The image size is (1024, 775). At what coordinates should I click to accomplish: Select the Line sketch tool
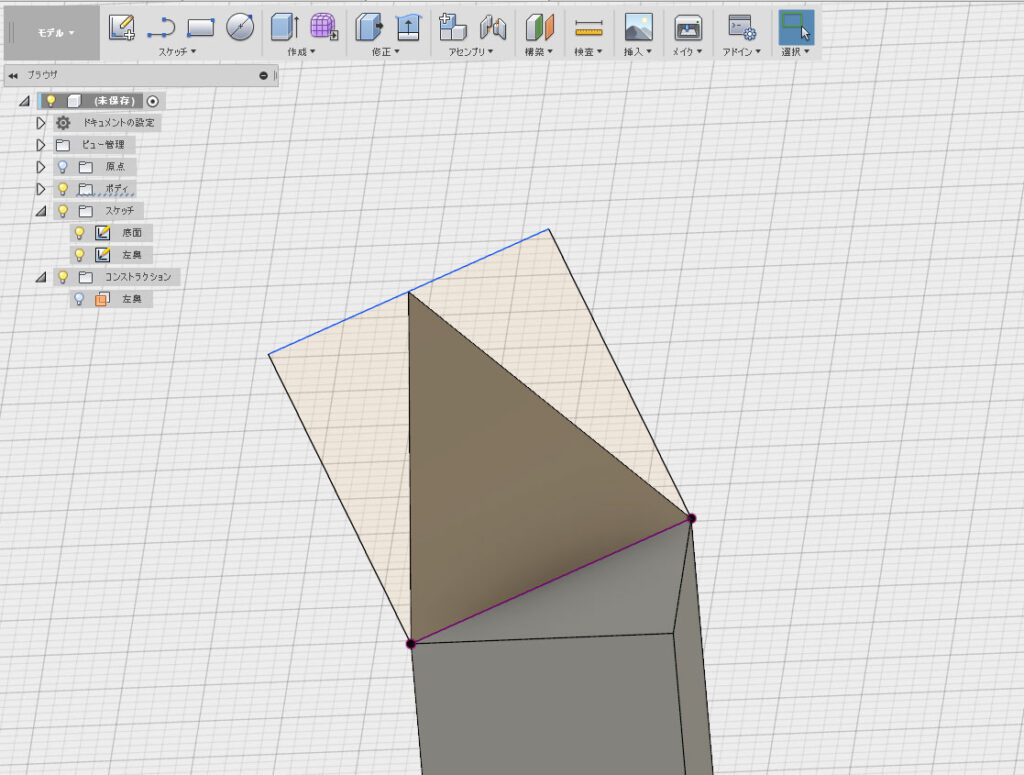(x=161, y=27)
